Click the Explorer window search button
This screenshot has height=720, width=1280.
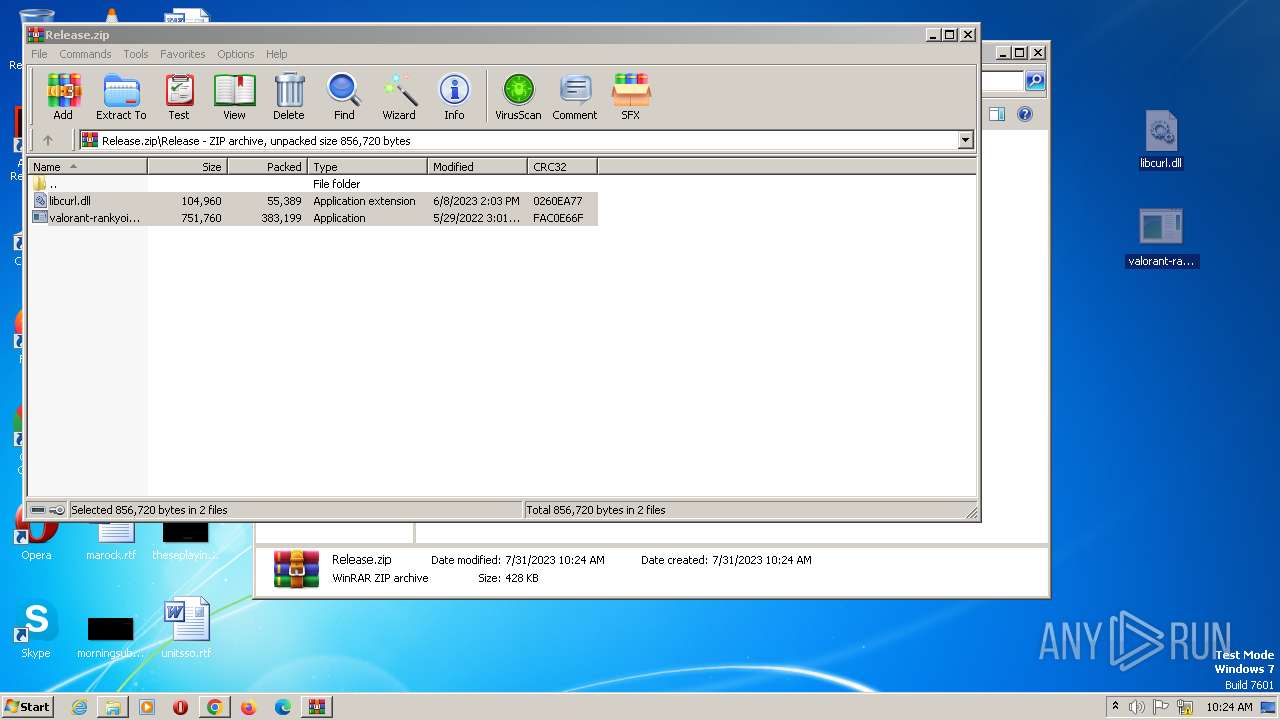point(1035,82)
